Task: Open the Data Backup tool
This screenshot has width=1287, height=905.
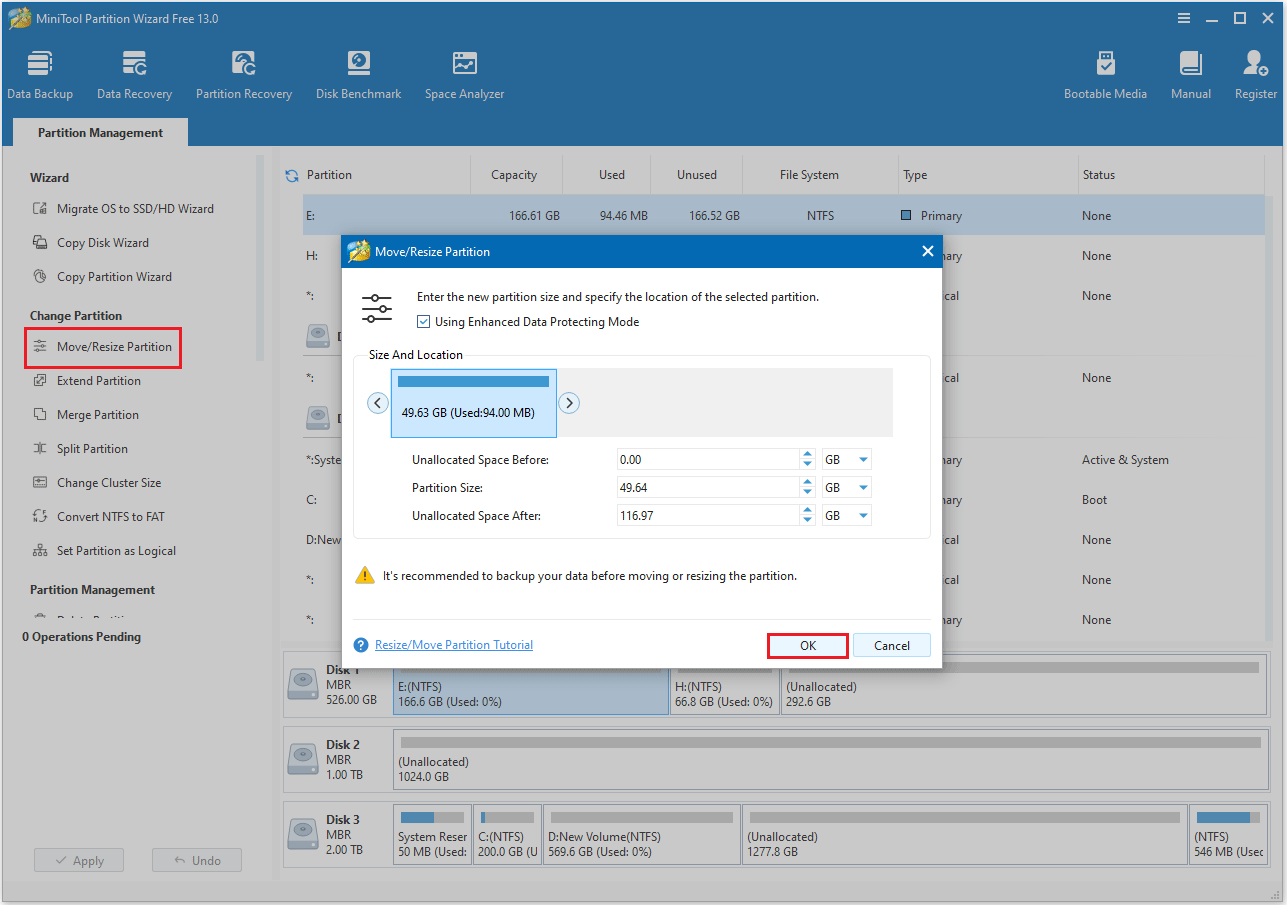Action: [x=40, y=72]
